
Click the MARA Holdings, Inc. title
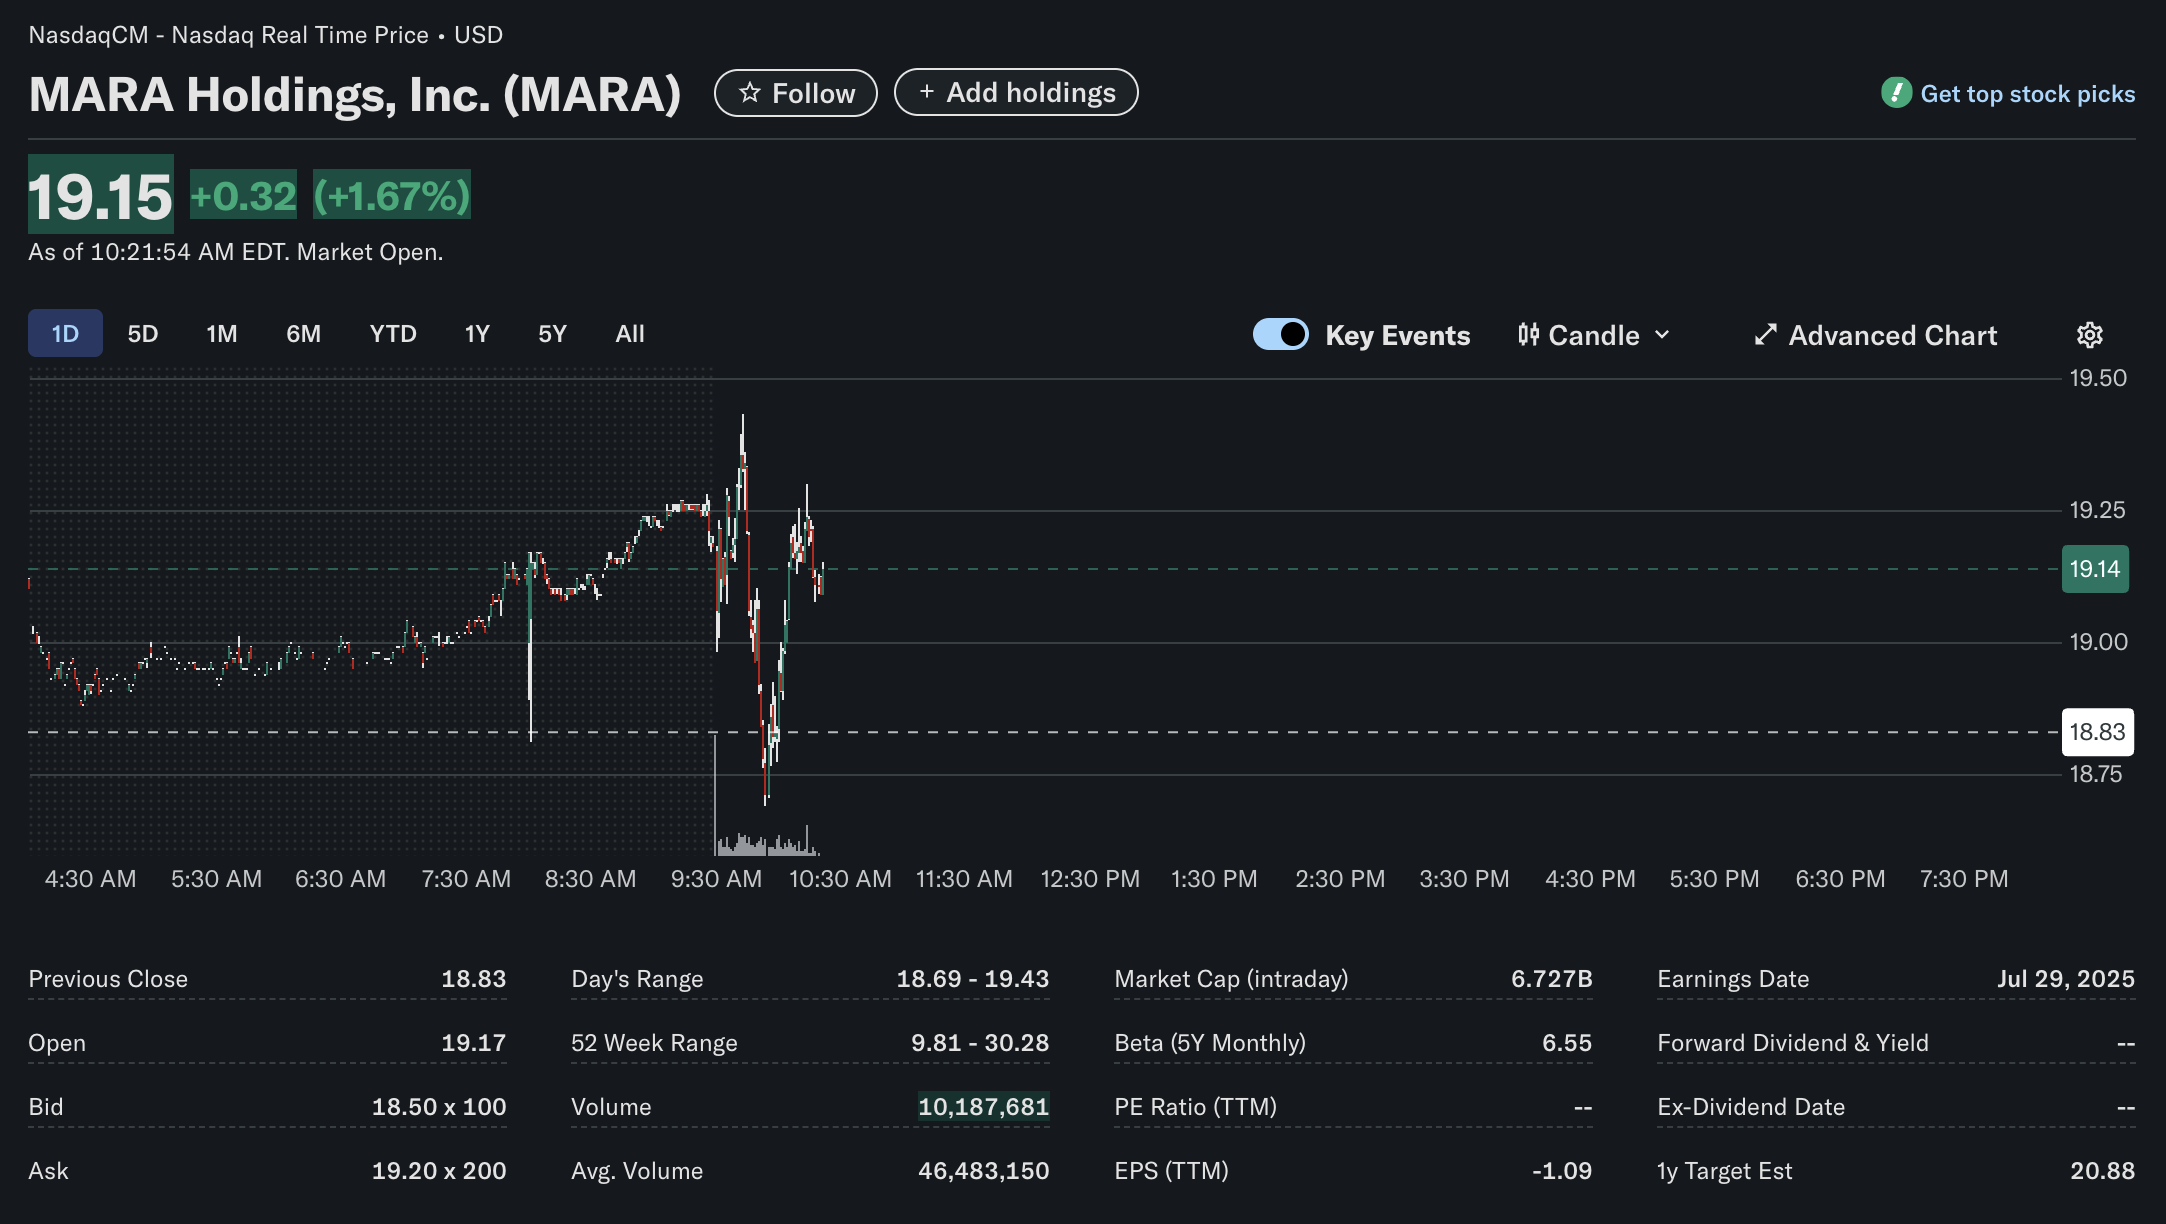click(x=355, y=94)
